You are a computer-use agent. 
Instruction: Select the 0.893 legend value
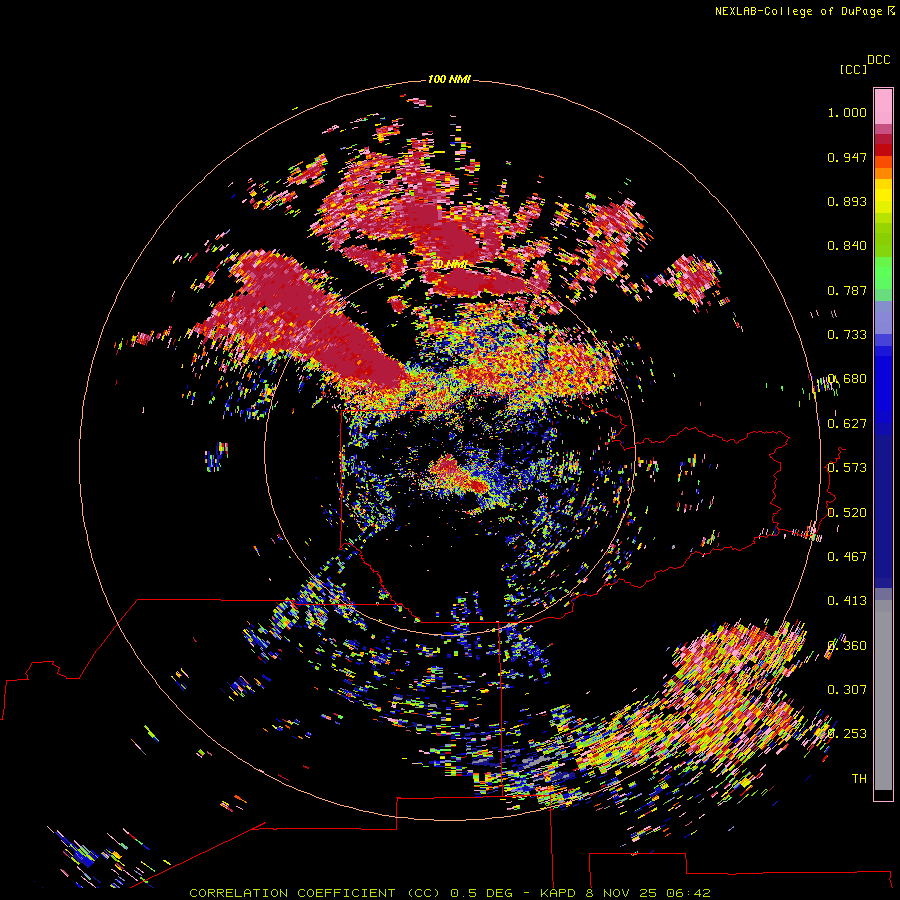(x=847, y=201)
